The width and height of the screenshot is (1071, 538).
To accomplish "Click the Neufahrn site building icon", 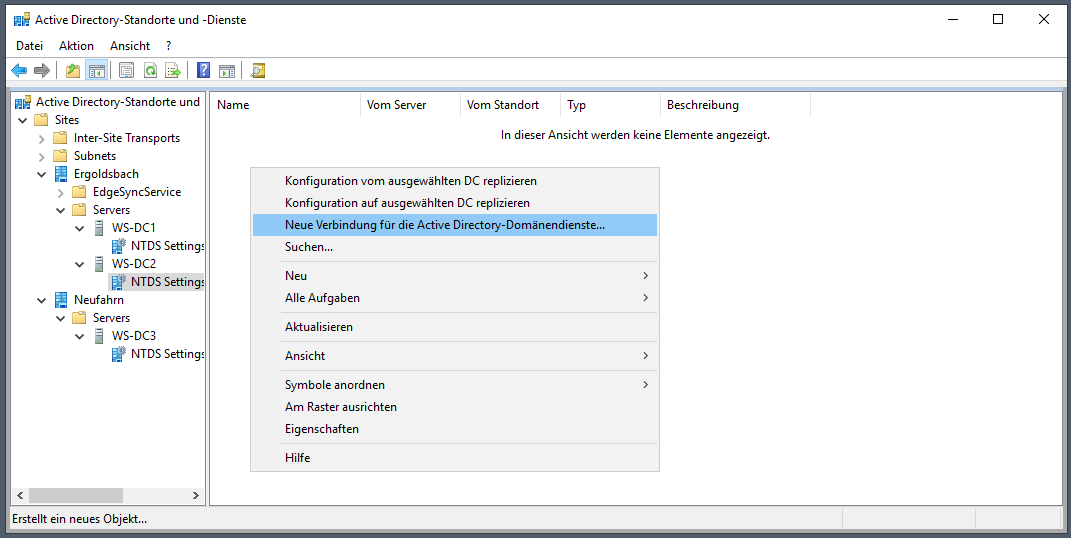I will coord(61,300).
